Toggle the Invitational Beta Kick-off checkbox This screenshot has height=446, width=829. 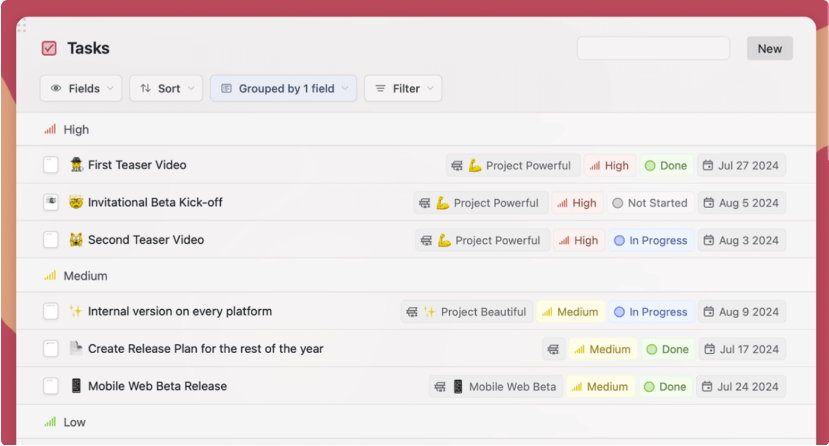point(51,203)
